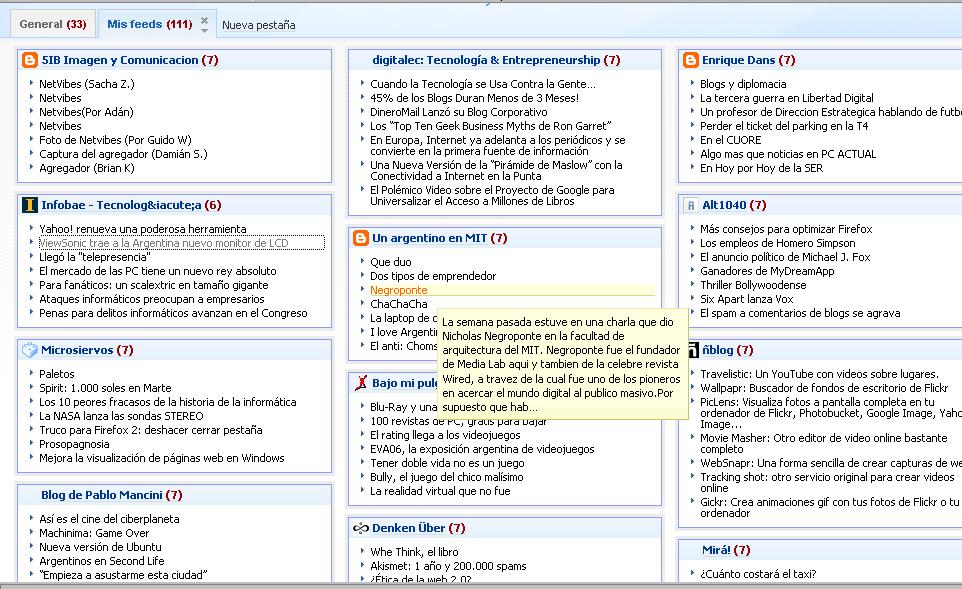Open the Mis feeds tab options arrow

[x=204, y=29]
